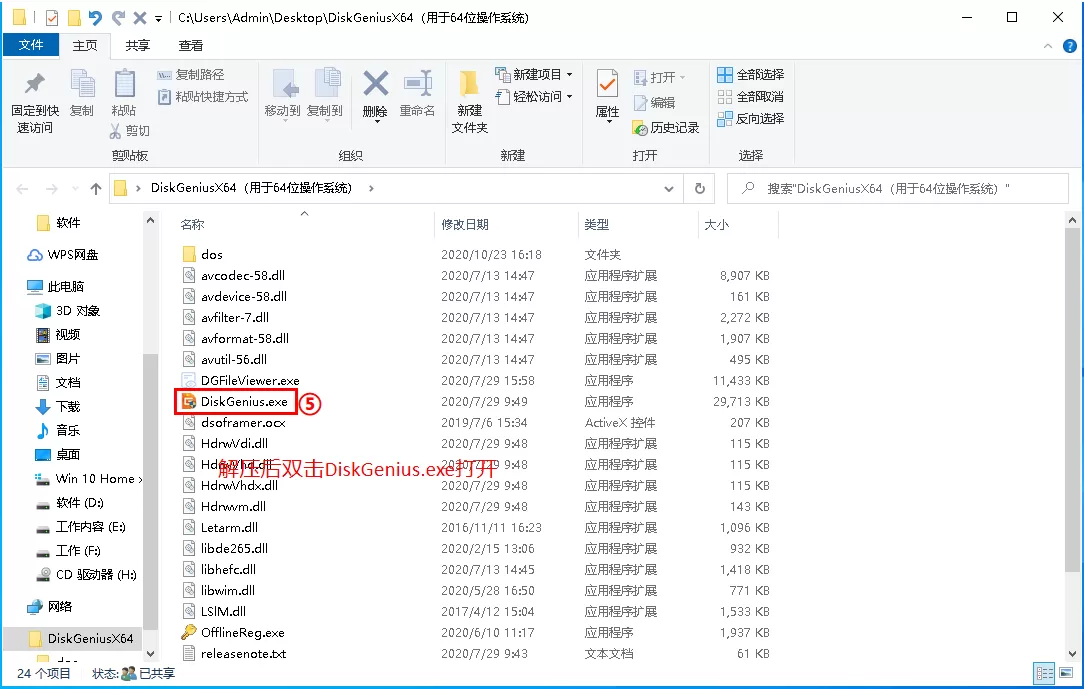This screenshot has width=1084, height=689.
Task: Copy the selected file via ribbon
Action: tap(81, 88)
